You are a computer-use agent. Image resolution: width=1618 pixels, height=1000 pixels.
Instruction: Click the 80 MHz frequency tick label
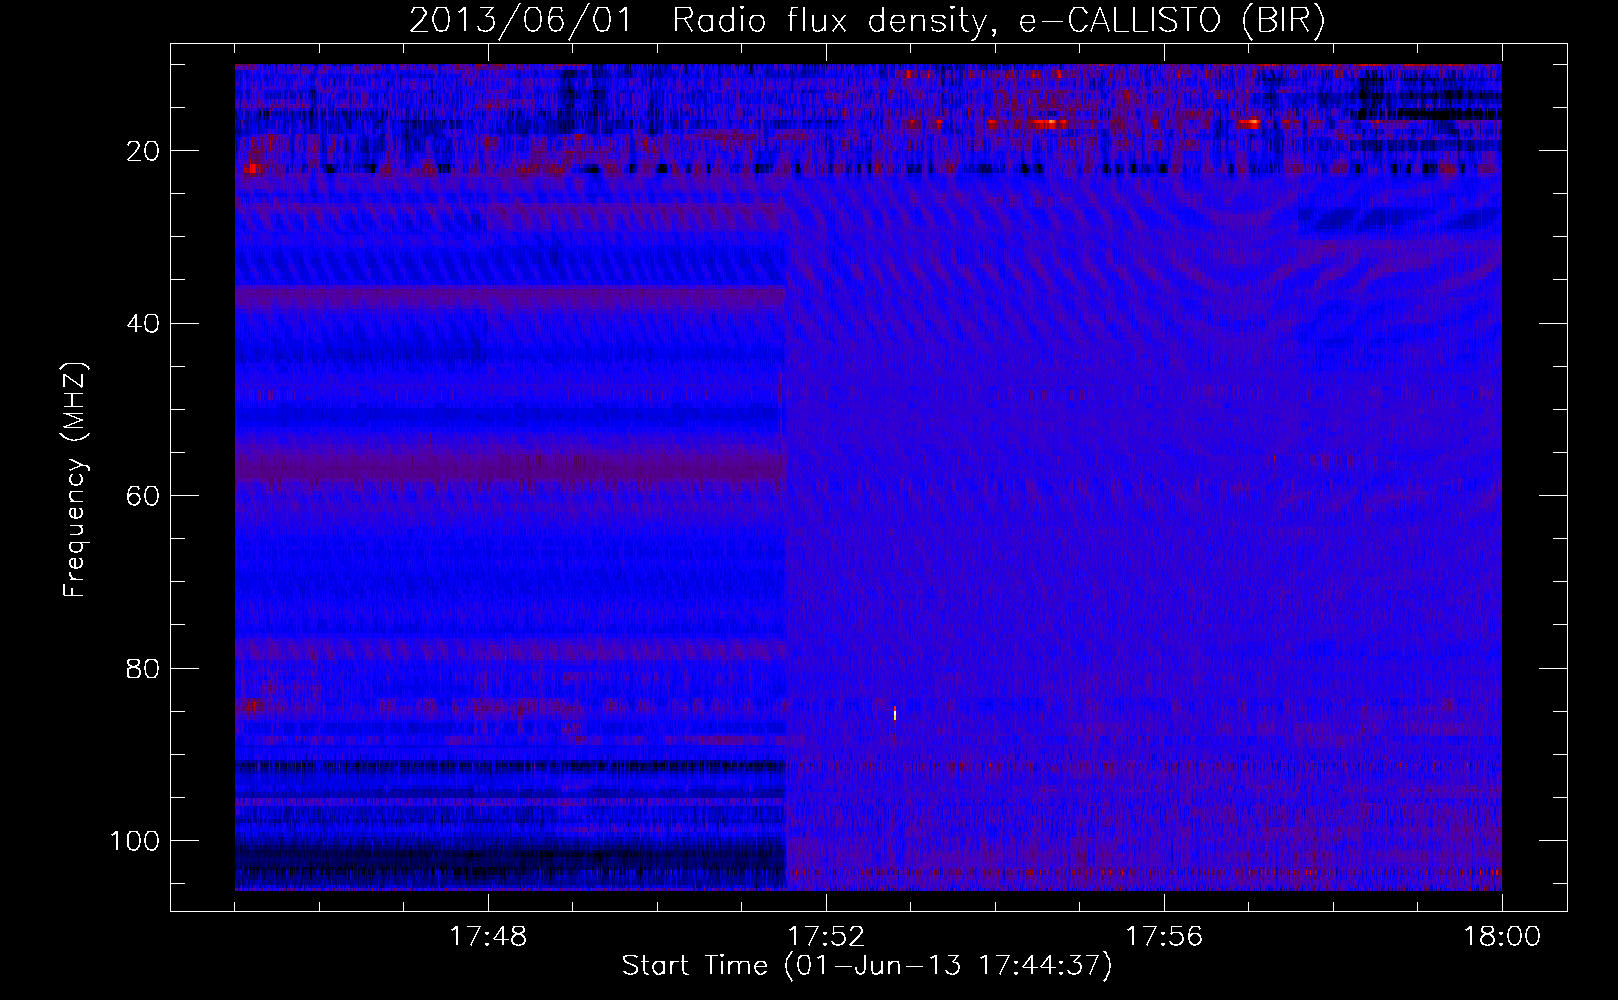point(143,668)
